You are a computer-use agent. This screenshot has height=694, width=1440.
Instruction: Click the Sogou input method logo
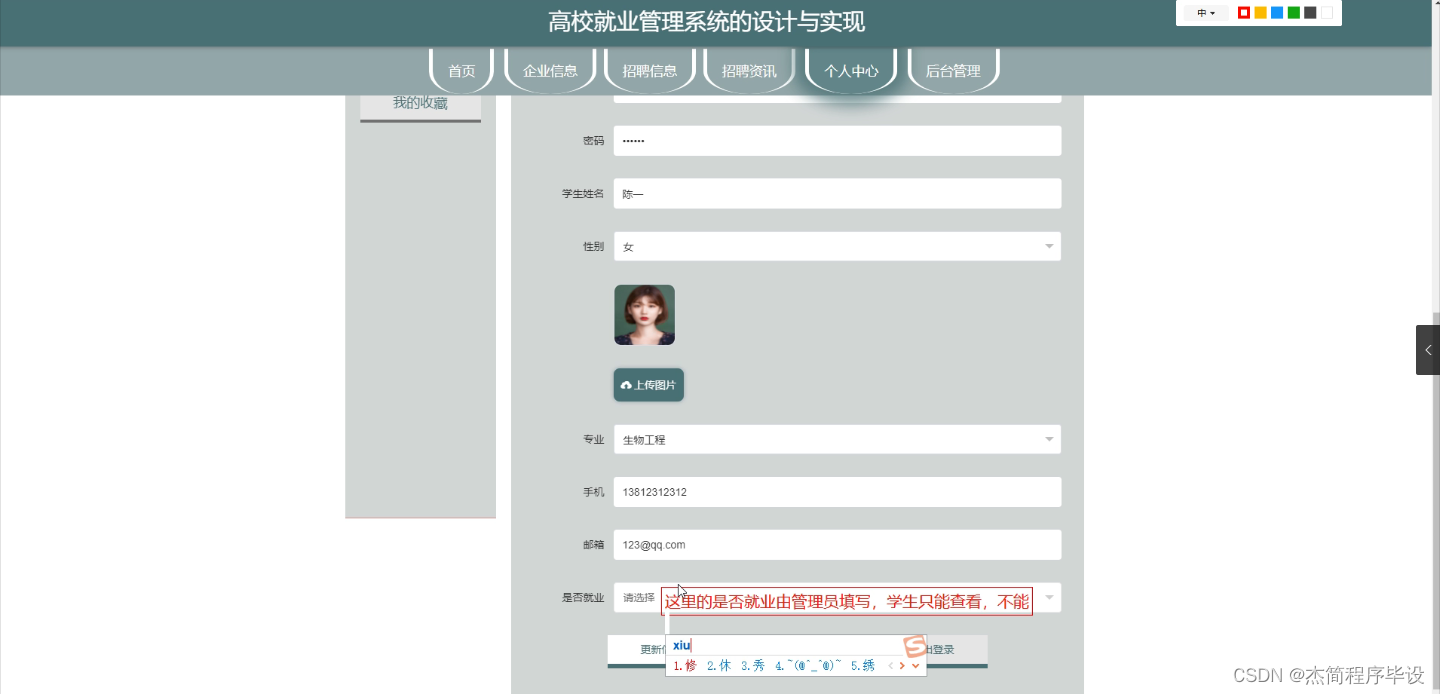(x=915, y=648)
